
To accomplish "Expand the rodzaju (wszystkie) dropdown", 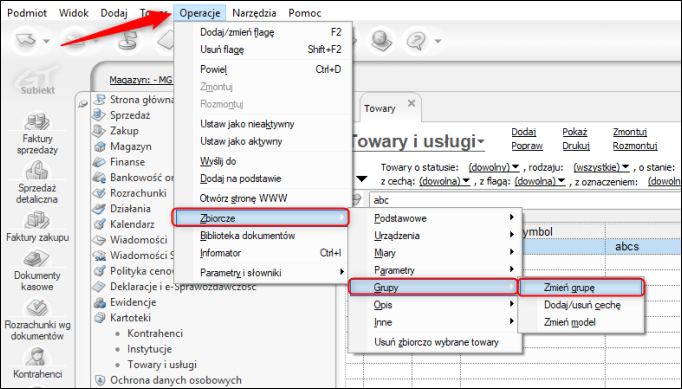I will tap(602, 167).
